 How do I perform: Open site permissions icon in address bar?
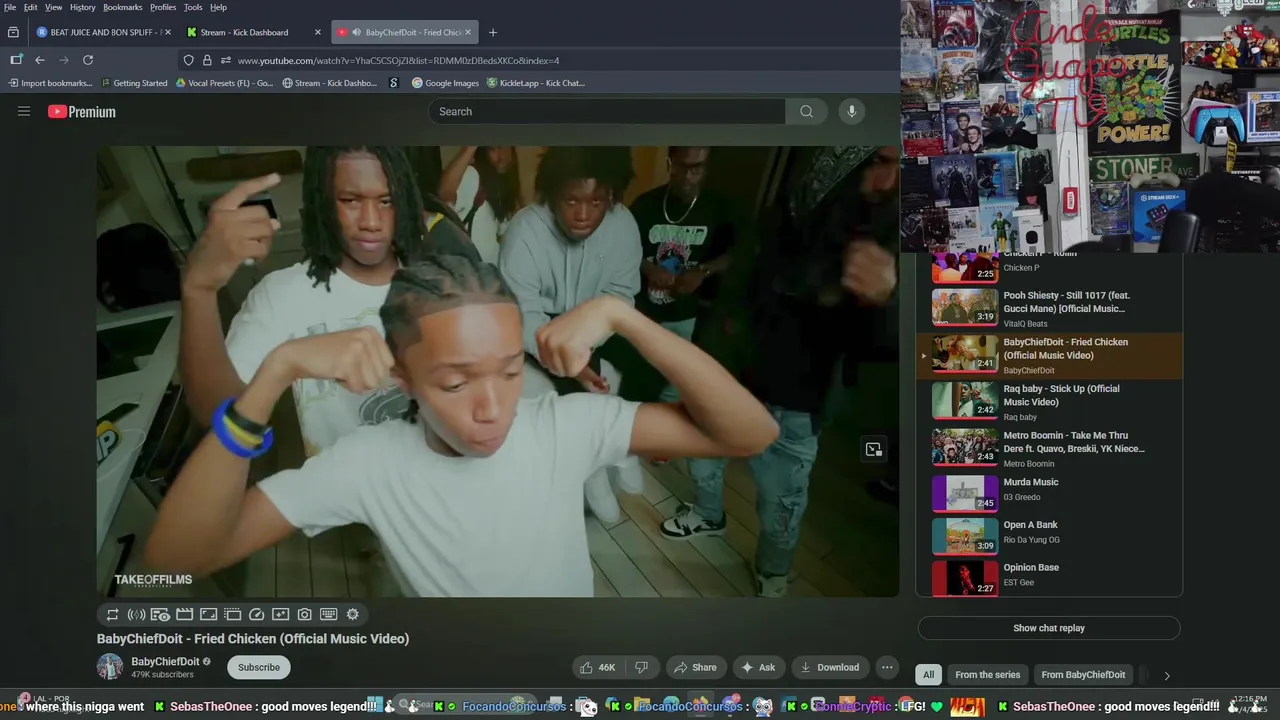coord(225,60)
